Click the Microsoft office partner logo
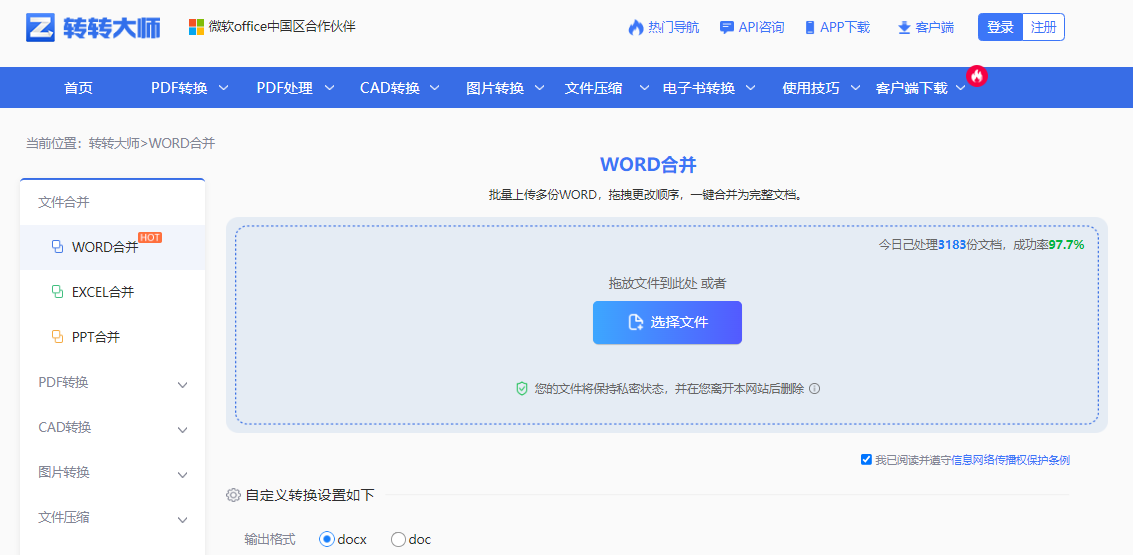 (196, 27)
